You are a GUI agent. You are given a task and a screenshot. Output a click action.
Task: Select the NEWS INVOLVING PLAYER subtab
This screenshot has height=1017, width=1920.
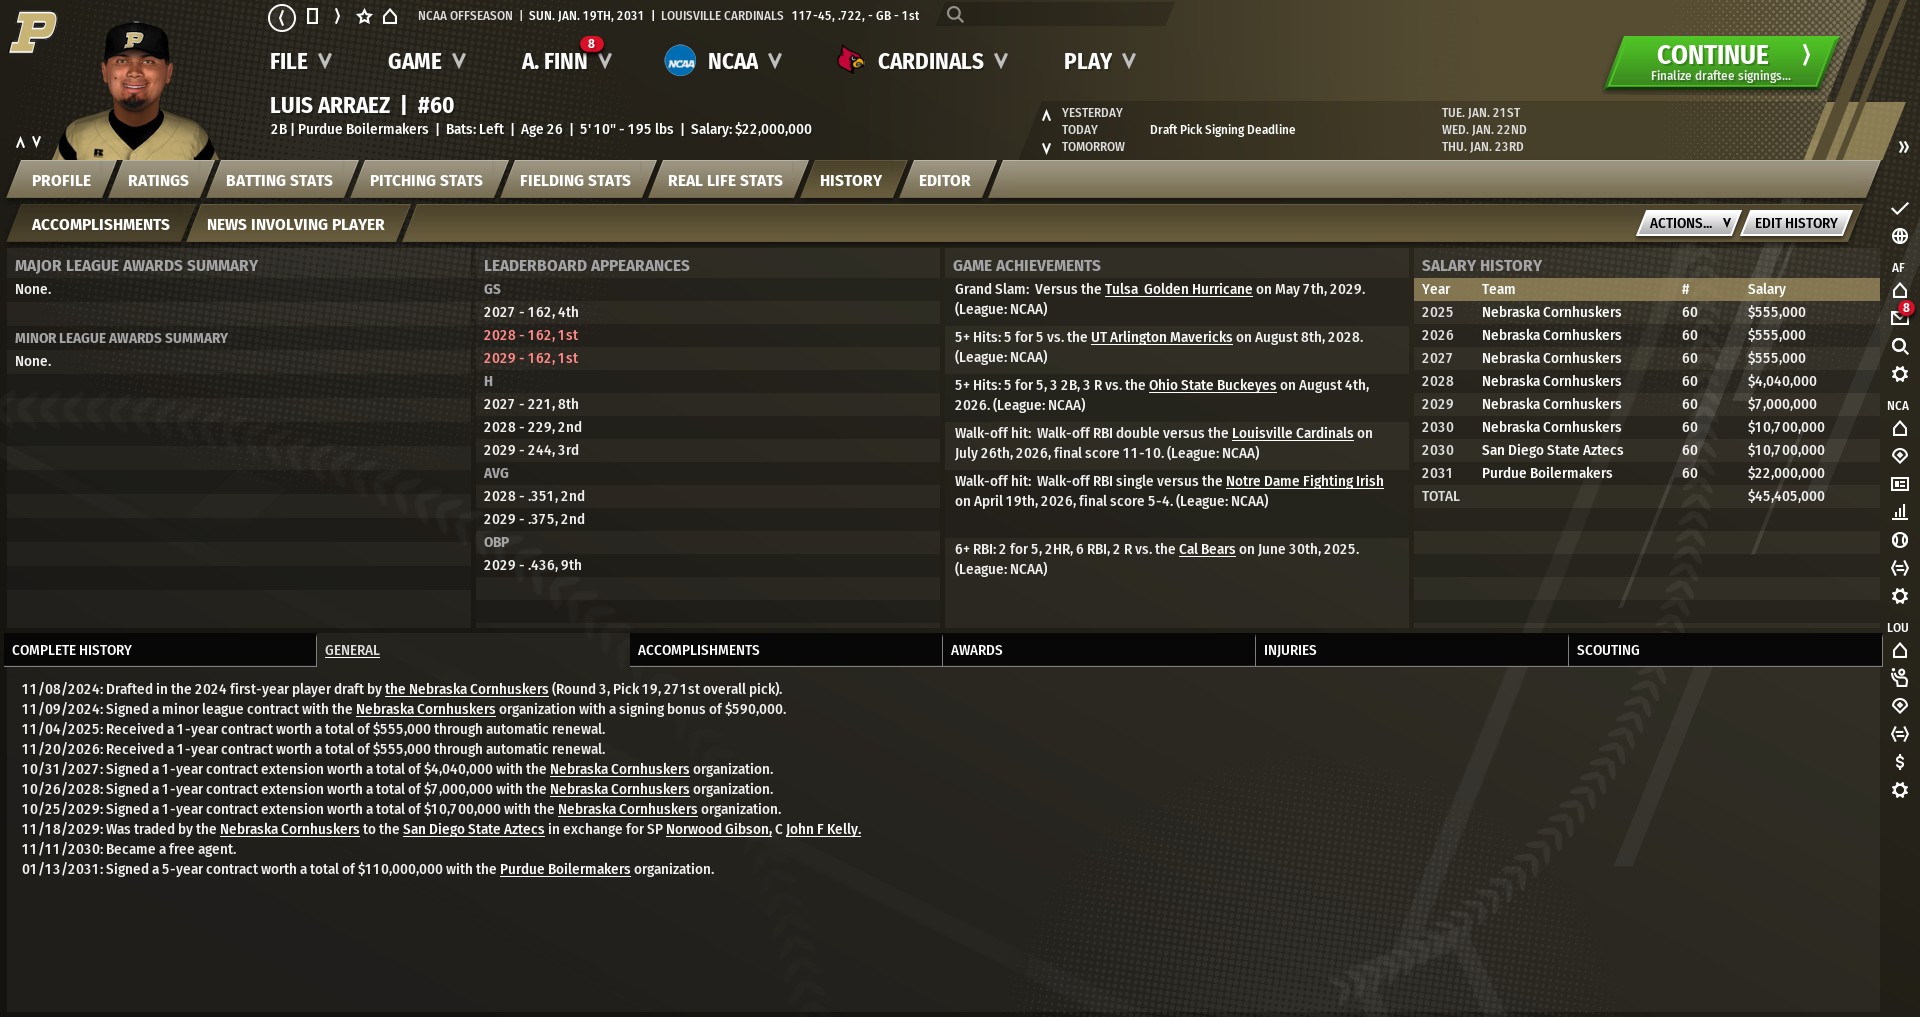click(295, 224)
